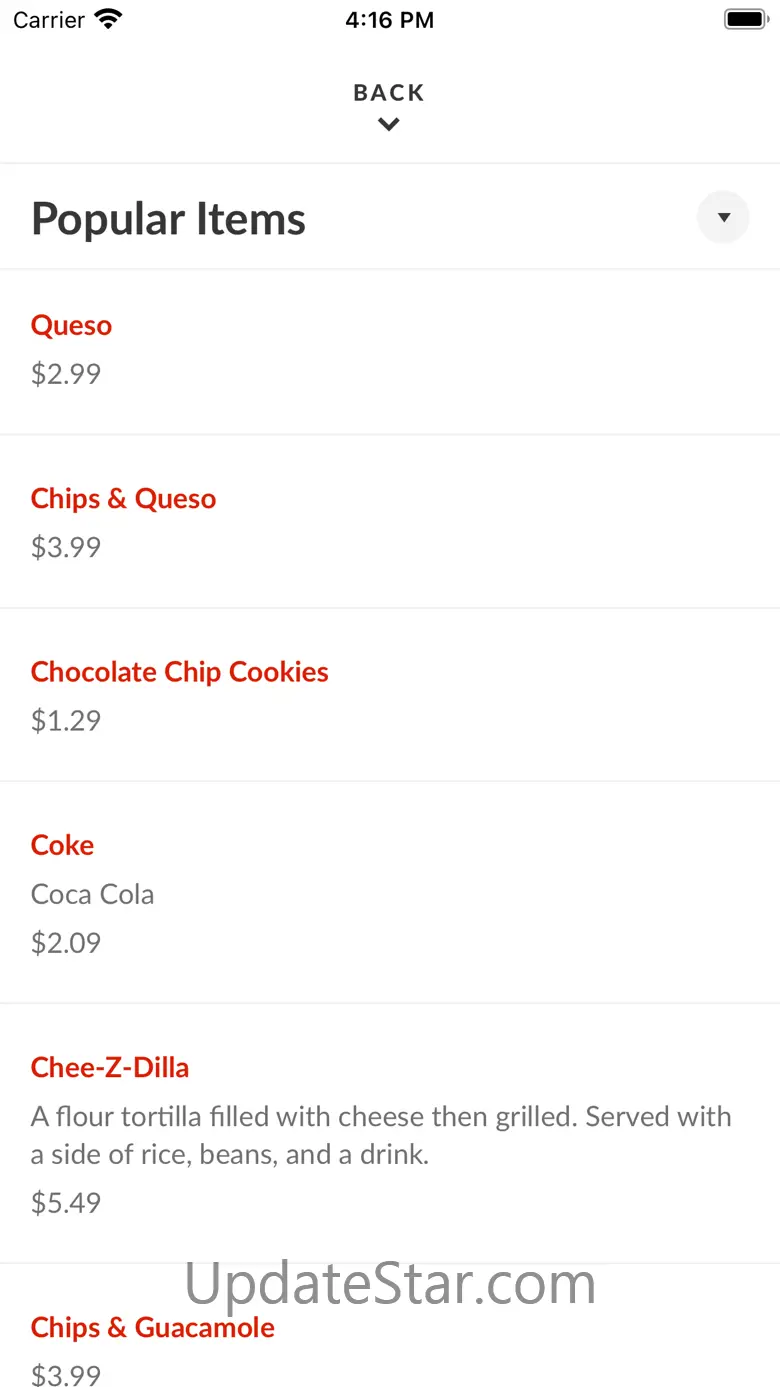Tap the Popular Items heading

point(168,219)
